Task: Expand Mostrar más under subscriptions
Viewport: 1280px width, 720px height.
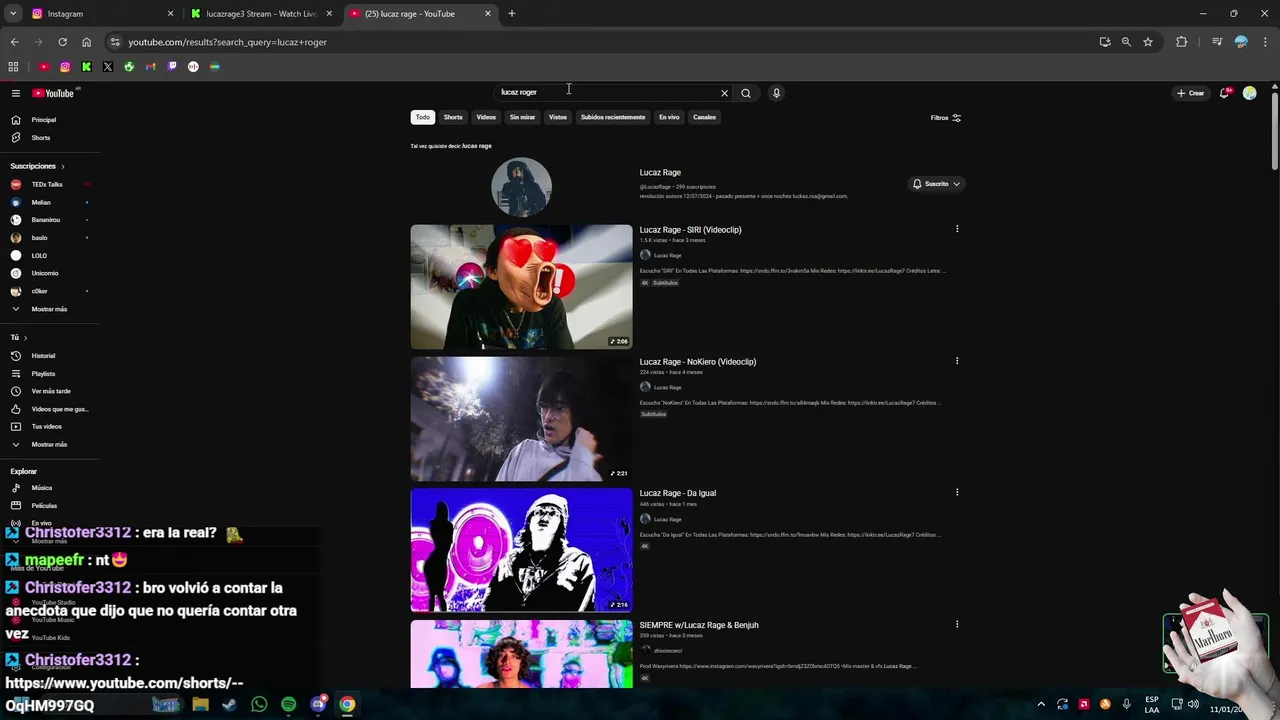Action: 50,309
